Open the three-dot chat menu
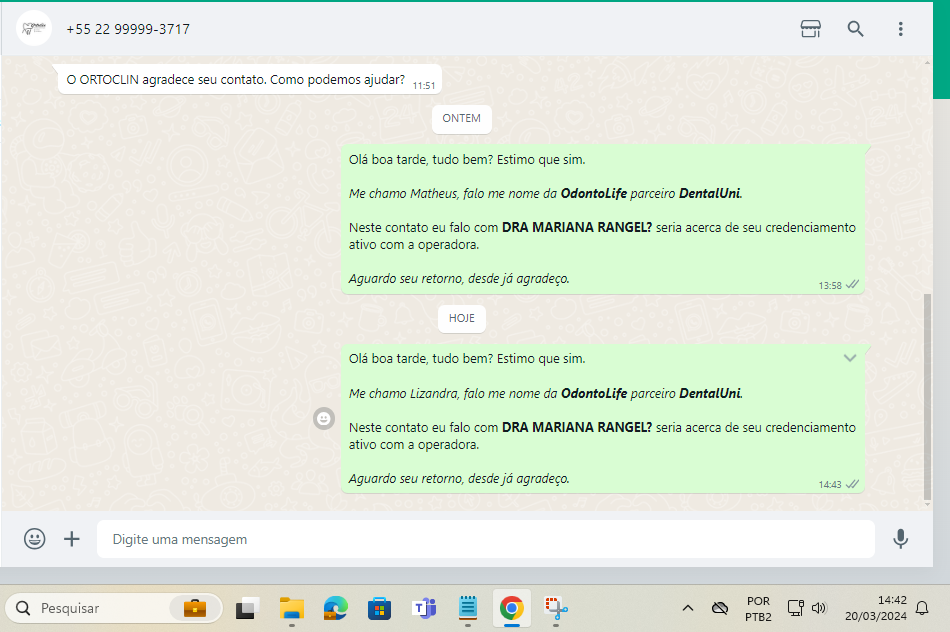The width and height of the screenshot is (950, 632). click(900, 28)
